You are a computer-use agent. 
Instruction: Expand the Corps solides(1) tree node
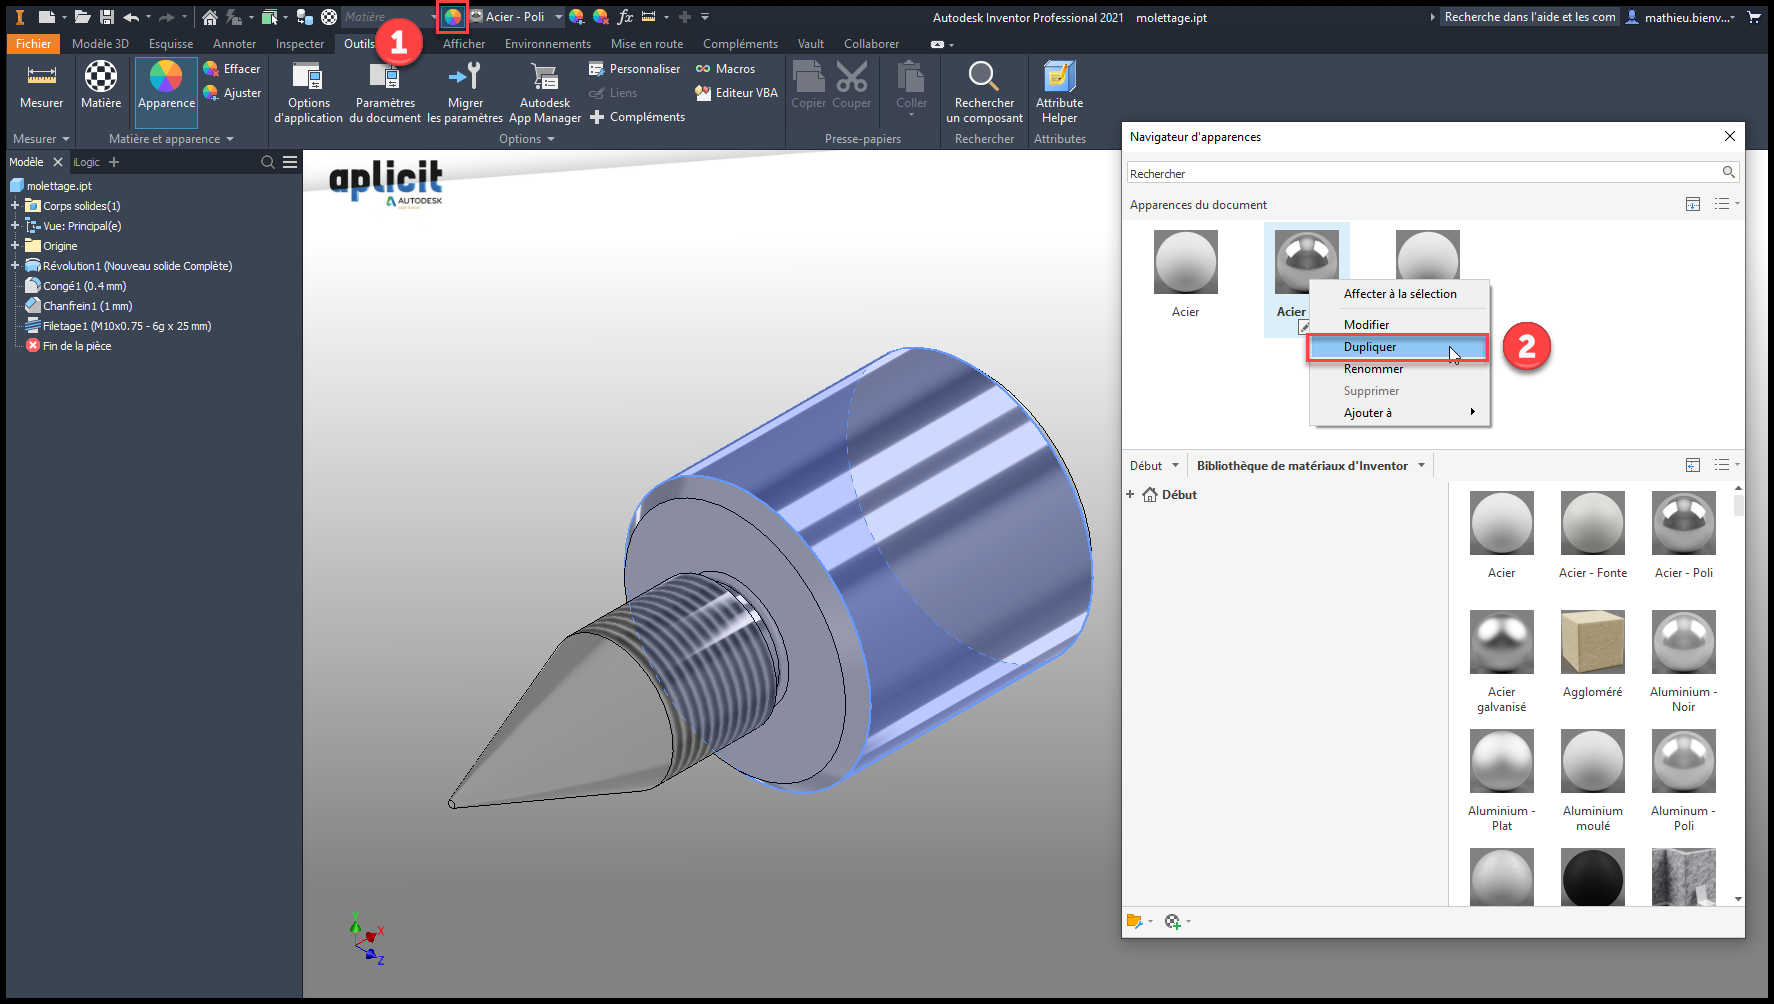15,206
